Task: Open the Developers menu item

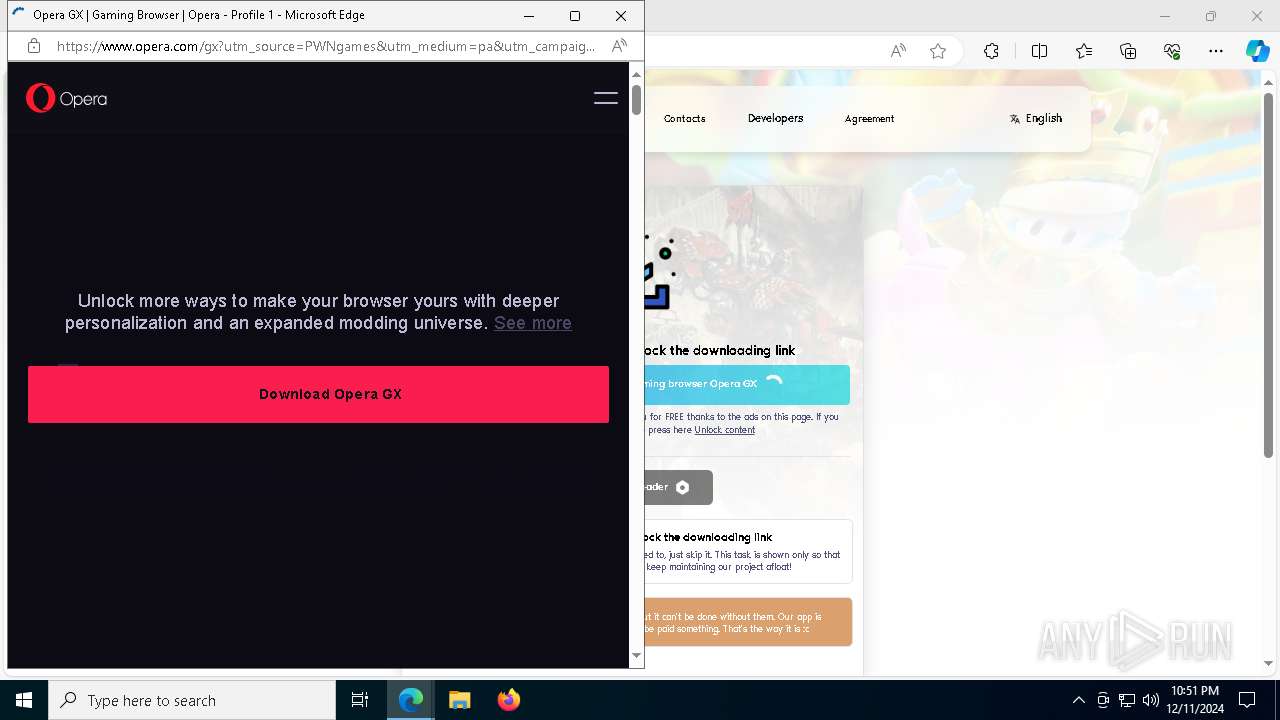Action: tap(775, 118)
